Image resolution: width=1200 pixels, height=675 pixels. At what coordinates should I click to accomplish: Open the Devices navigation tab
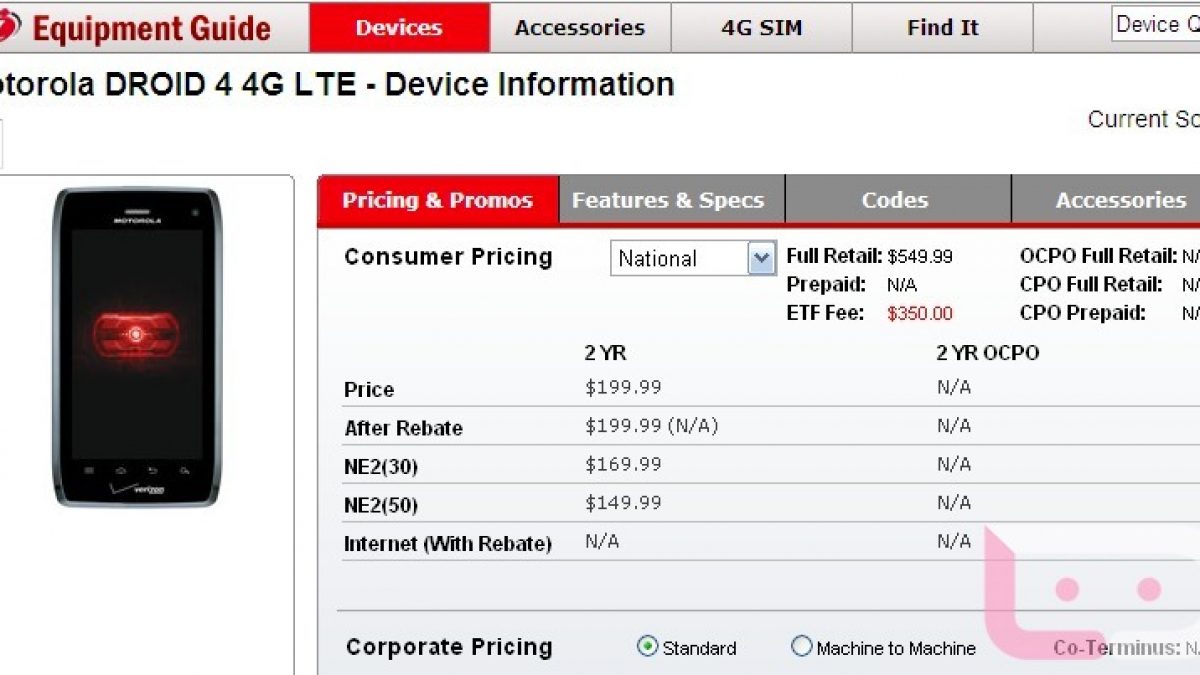pyautogui.click(x=399, y=28)
